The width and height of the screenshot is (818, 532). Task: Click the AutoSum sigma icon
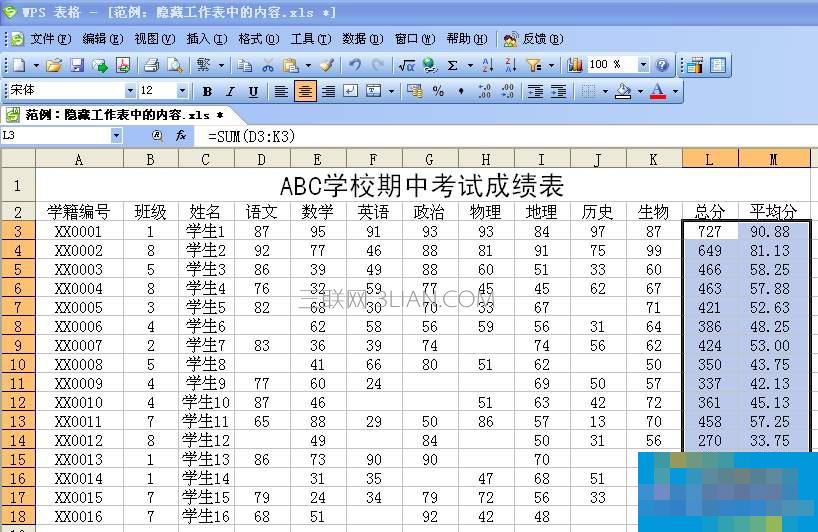tap(453, 65)
